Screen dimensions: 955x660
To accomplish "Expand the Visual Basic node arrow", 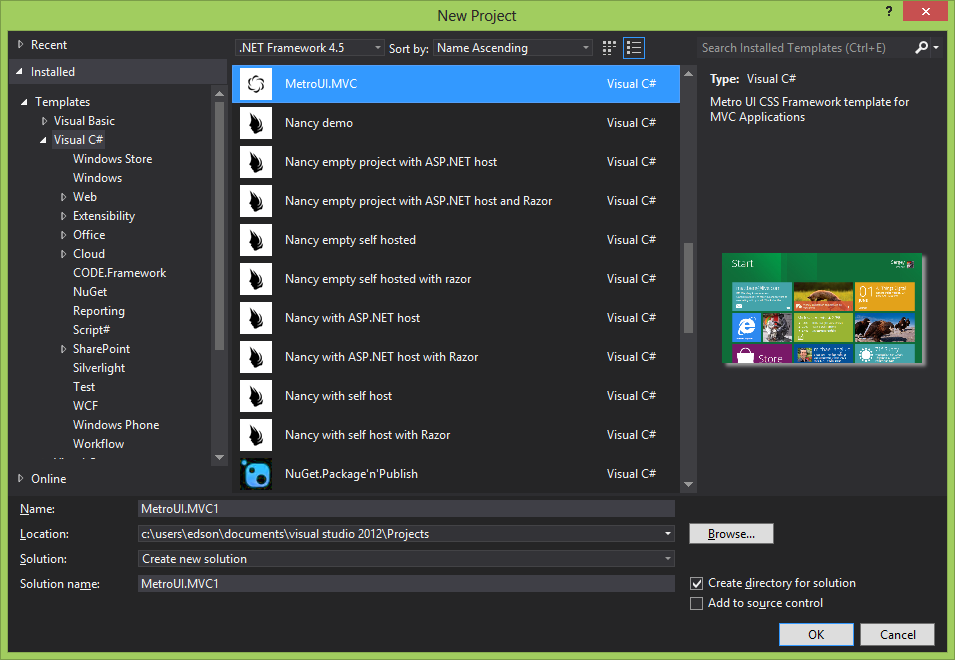I will [x=44, y=121].
